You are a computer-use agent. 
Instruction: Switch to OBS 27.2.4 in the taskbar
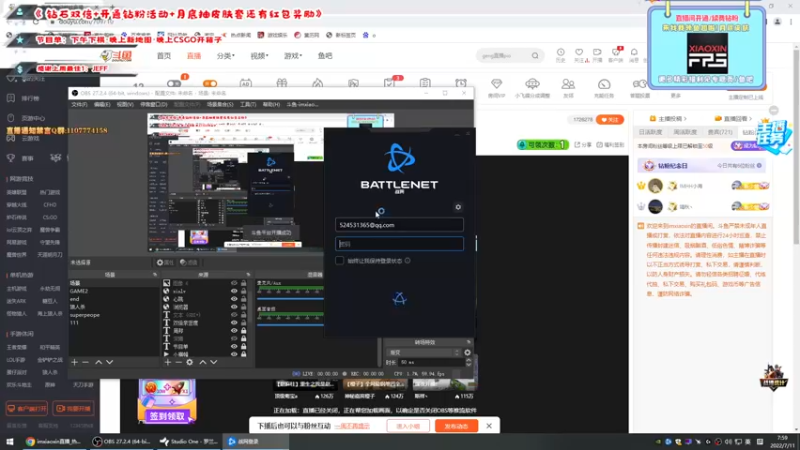pos(121,441)
